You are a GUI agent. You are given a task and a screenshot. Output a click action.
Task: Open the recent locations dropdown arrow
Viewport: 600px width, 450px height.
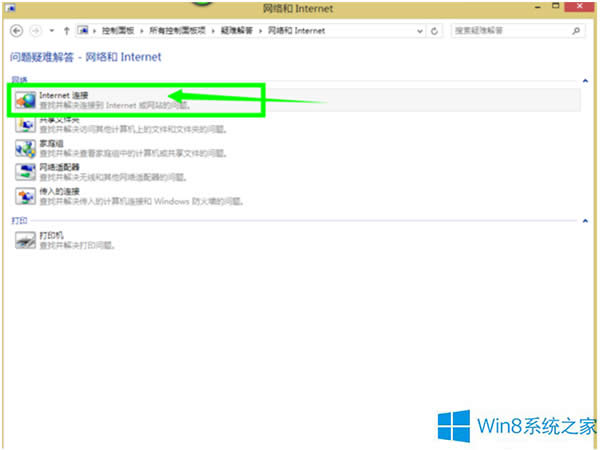pos(52,31)
